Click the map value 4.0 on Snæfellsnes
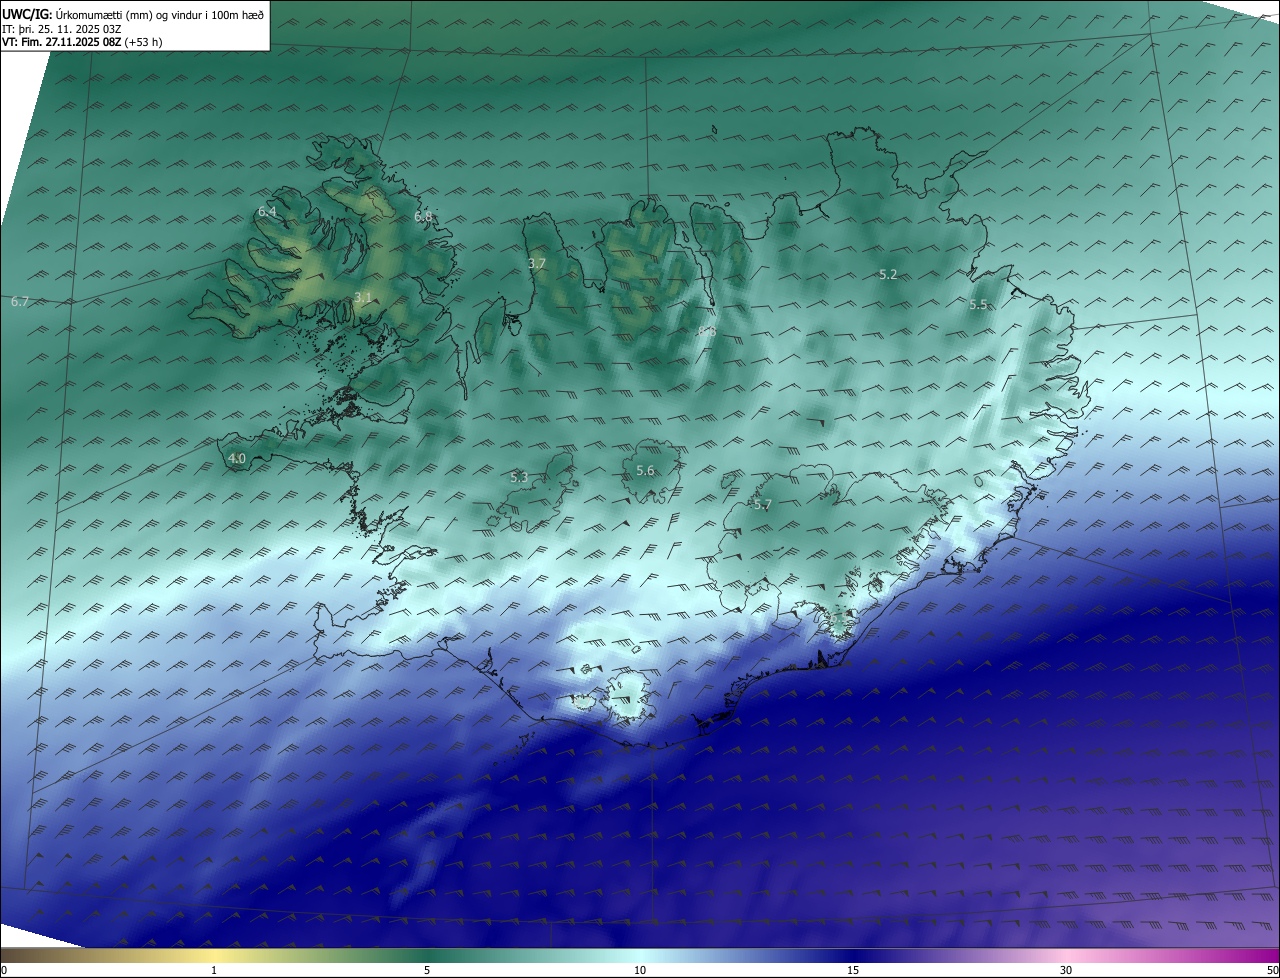This screenshot has width=1280, height=978. click(x=237, y=459)
